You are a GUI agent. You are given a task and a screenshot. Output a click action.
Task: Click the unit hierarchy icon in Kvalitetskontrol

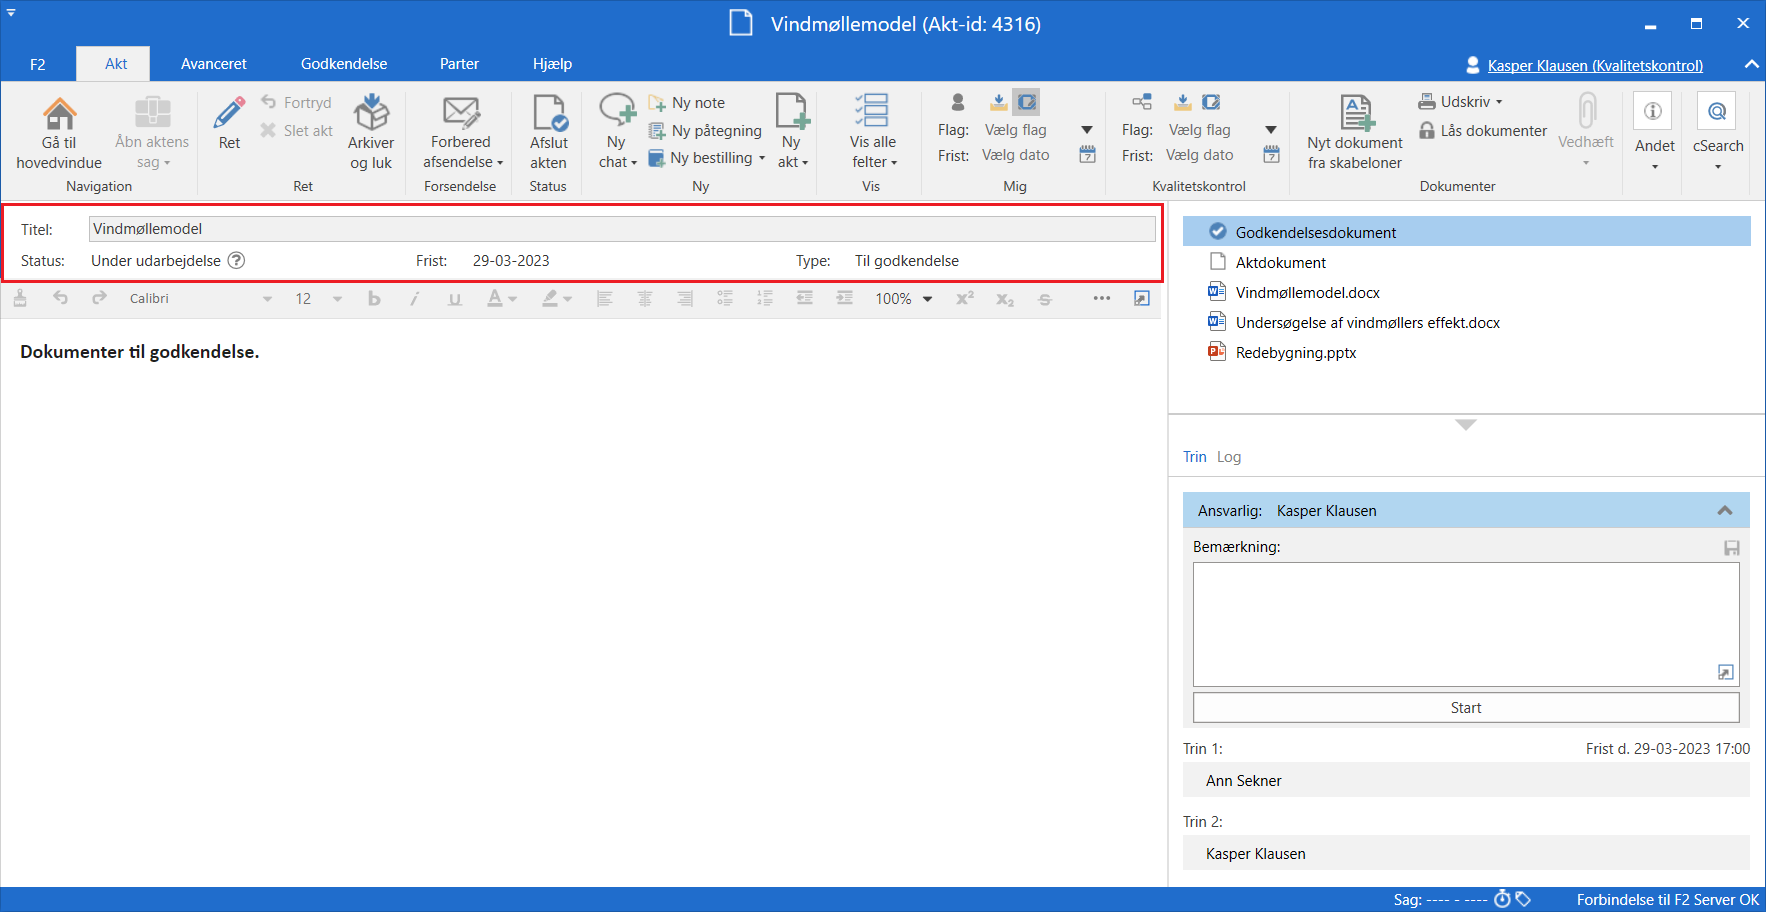tap(1141, 102)
